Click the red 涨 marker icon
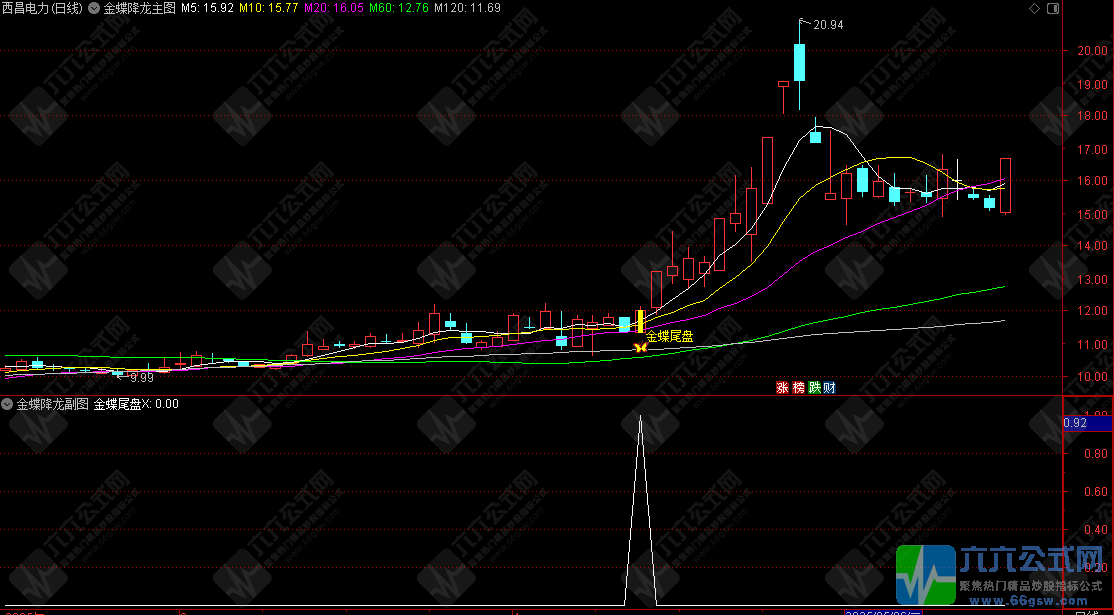Viewport: 1114px width, 615px height. [x=782, y=388]
